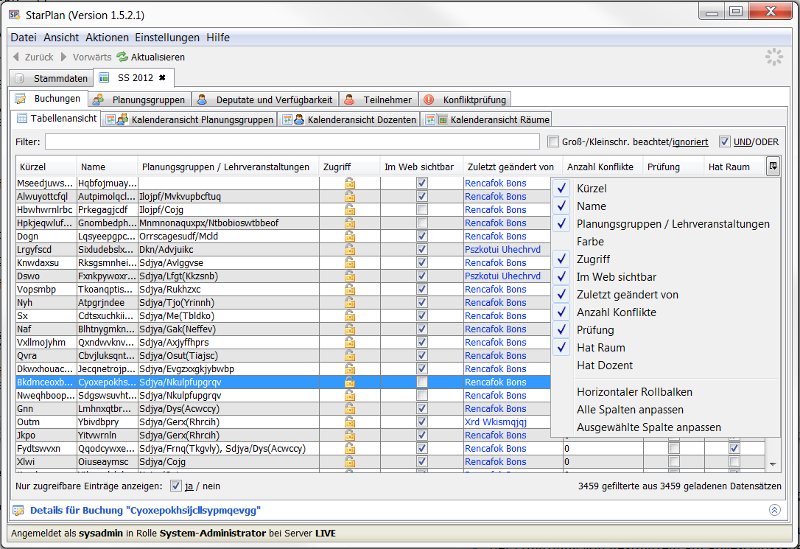Close the SS 2012 tab
800x549 pixels.
click(162, 78)
